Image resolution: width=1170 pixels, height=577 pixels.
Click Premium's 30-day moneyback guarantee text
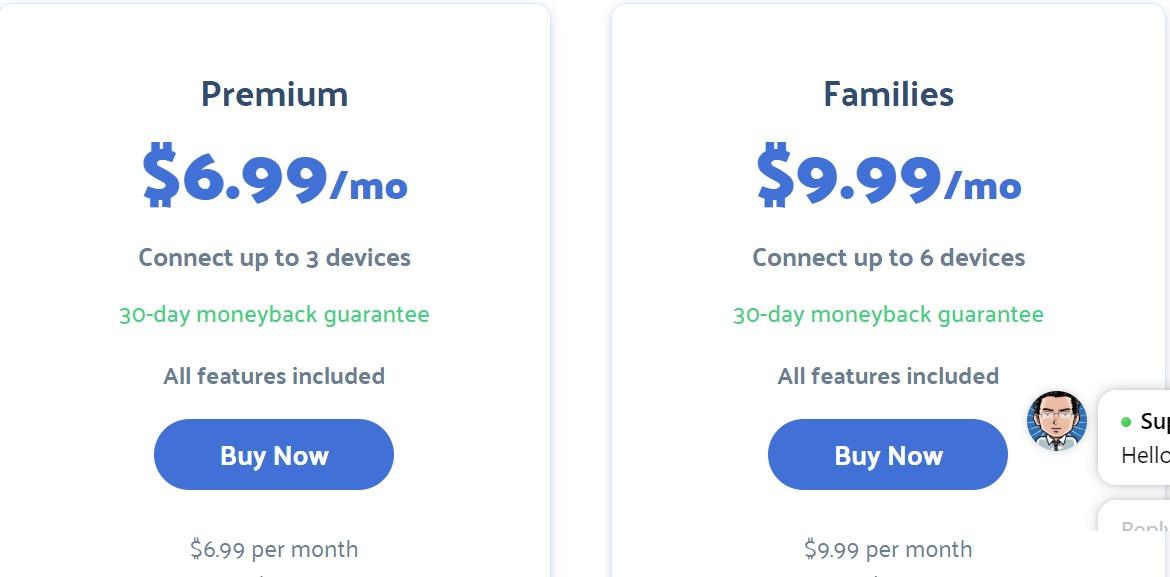coord(274,314)
